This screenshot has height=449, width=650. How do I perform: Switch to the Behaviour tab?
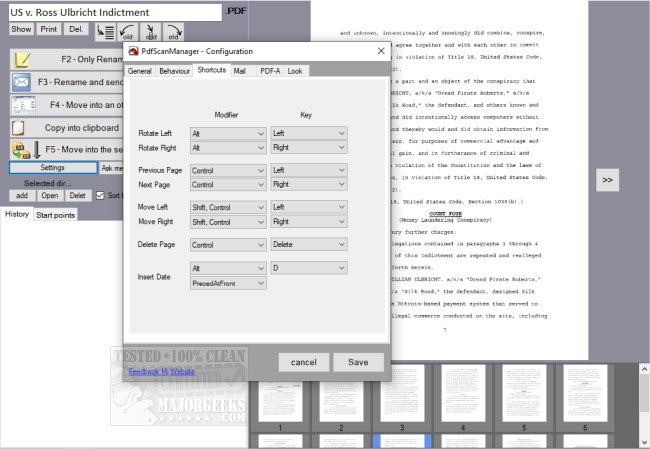pyautogui.click(x=175, y=71)
